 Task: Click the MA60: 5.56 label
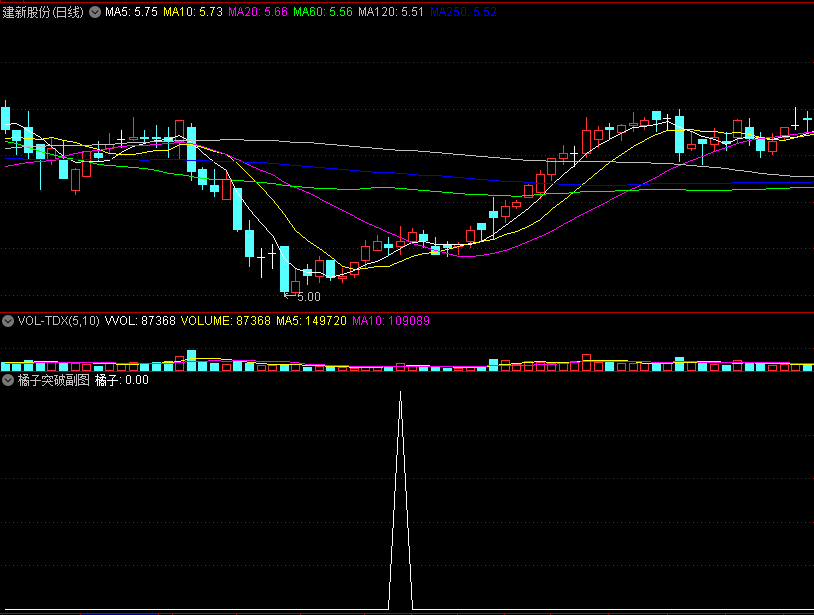322,12
